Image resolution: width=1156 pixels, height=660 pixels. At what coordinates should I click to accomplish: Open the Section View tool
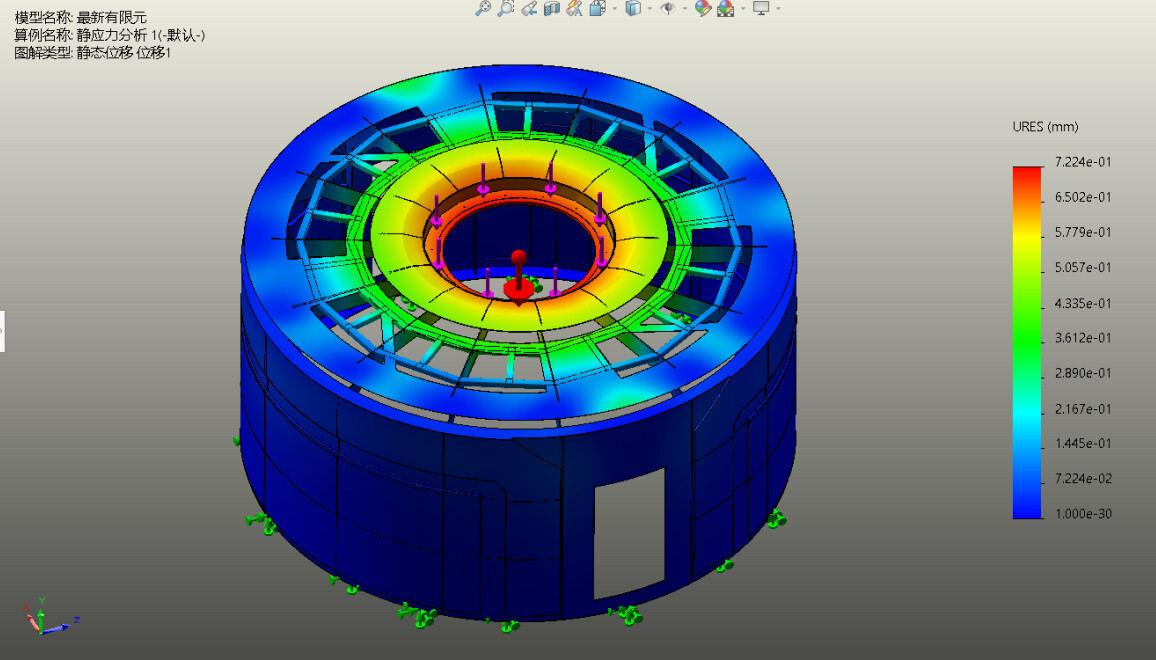tap(551, 8)
